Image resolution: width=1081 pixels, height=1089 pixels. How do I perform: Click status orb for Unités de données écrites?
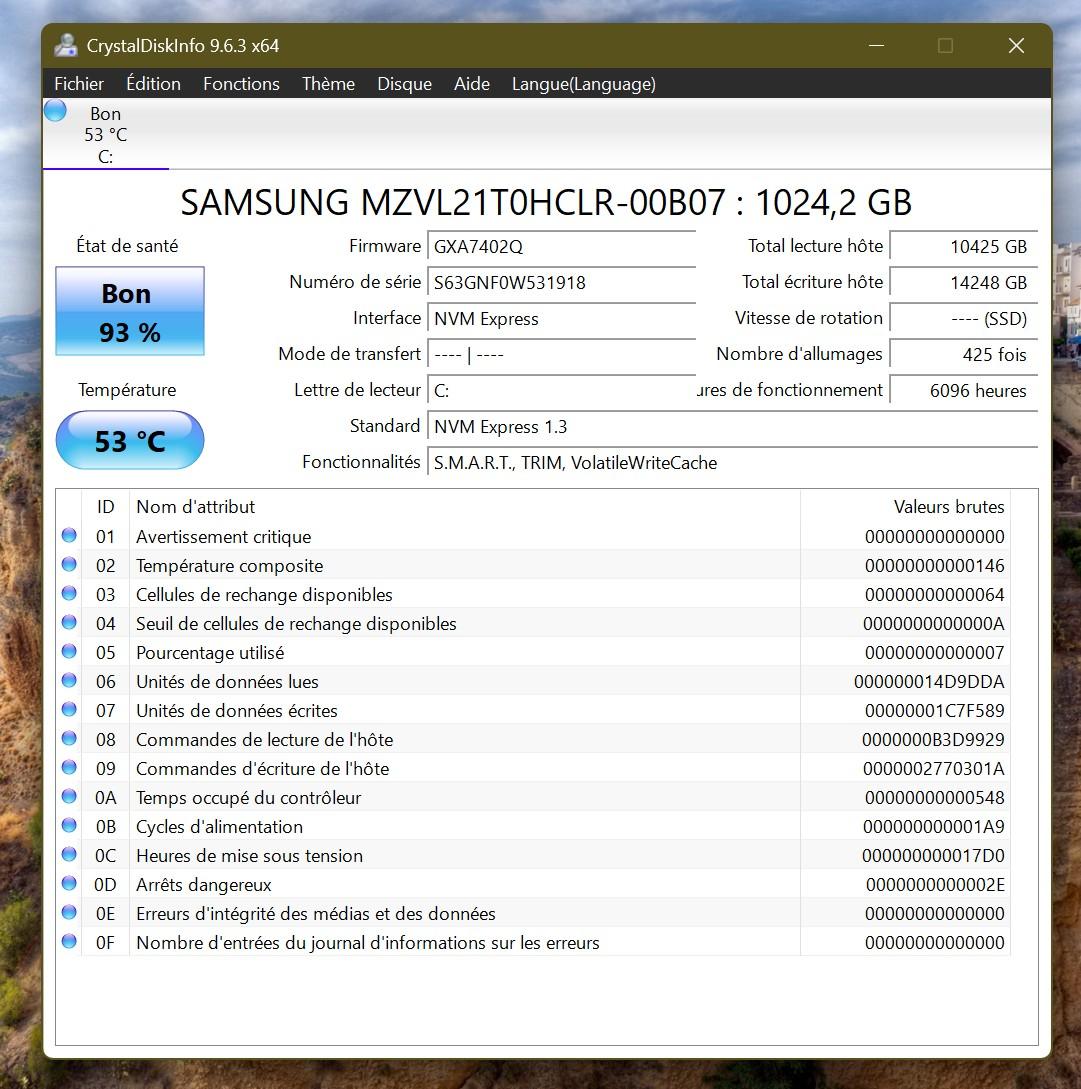tap(69, 710)
